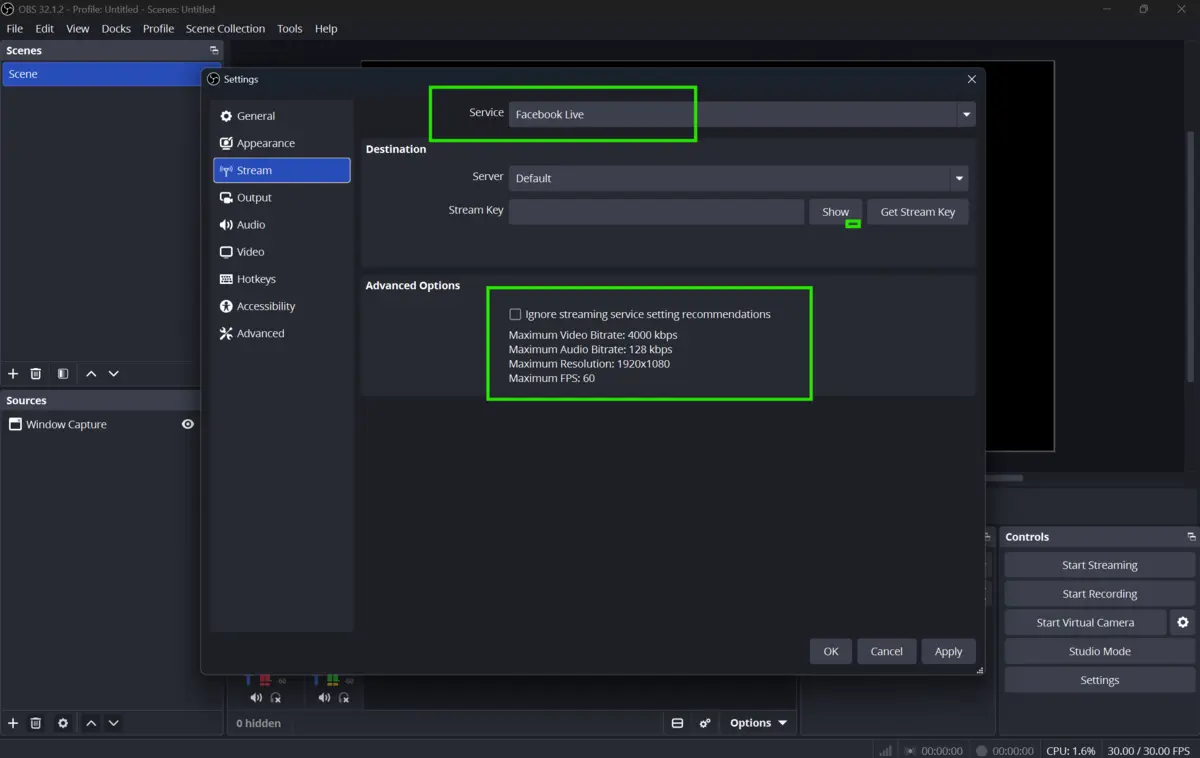Toggle mixer layout icon beside Options
Screen dimensions: 1200x758
click(x=677, y=723)
